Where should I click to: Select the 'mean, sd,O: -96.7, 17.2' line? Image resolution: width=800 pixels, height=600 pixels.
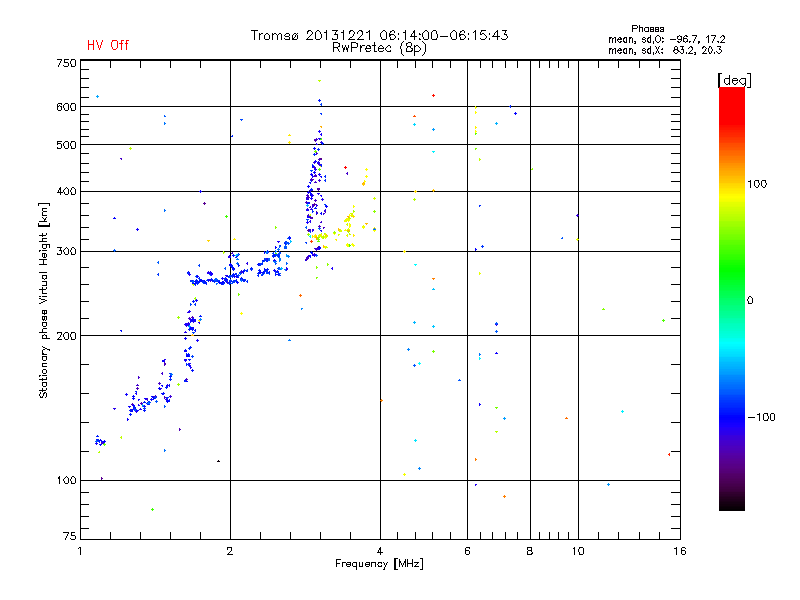667,39
